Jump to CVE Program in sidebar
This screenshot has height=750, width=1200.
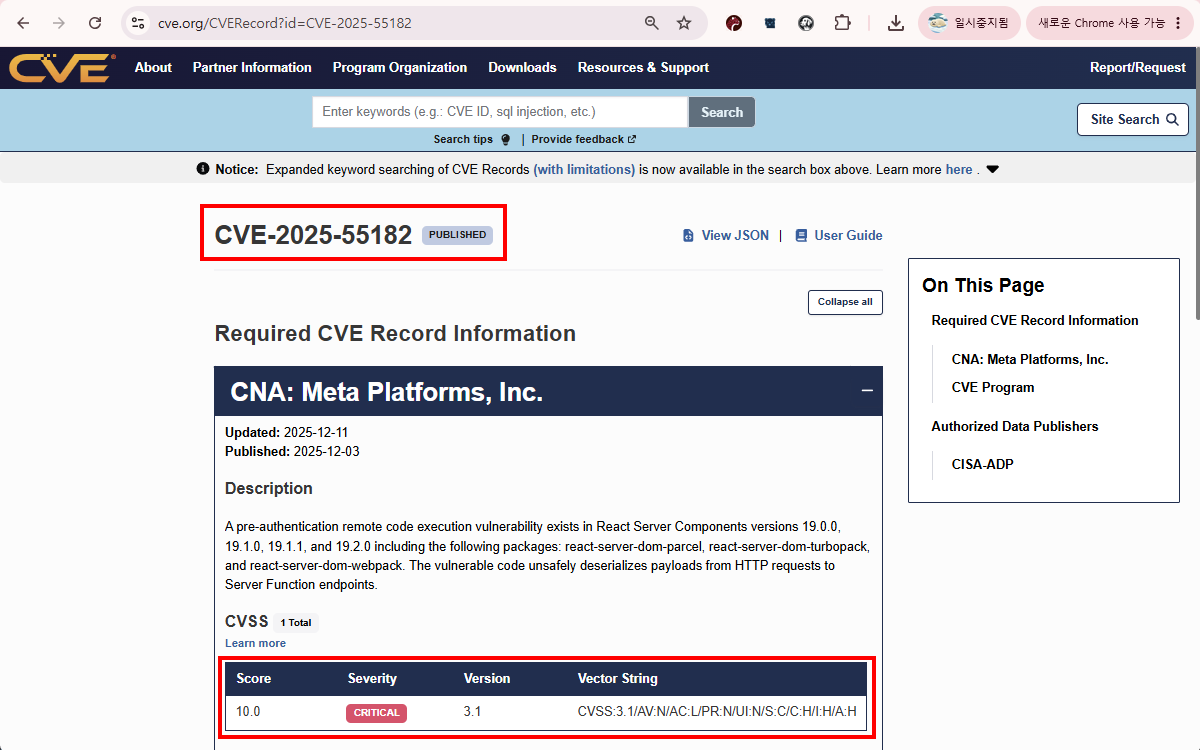(993, 387)
